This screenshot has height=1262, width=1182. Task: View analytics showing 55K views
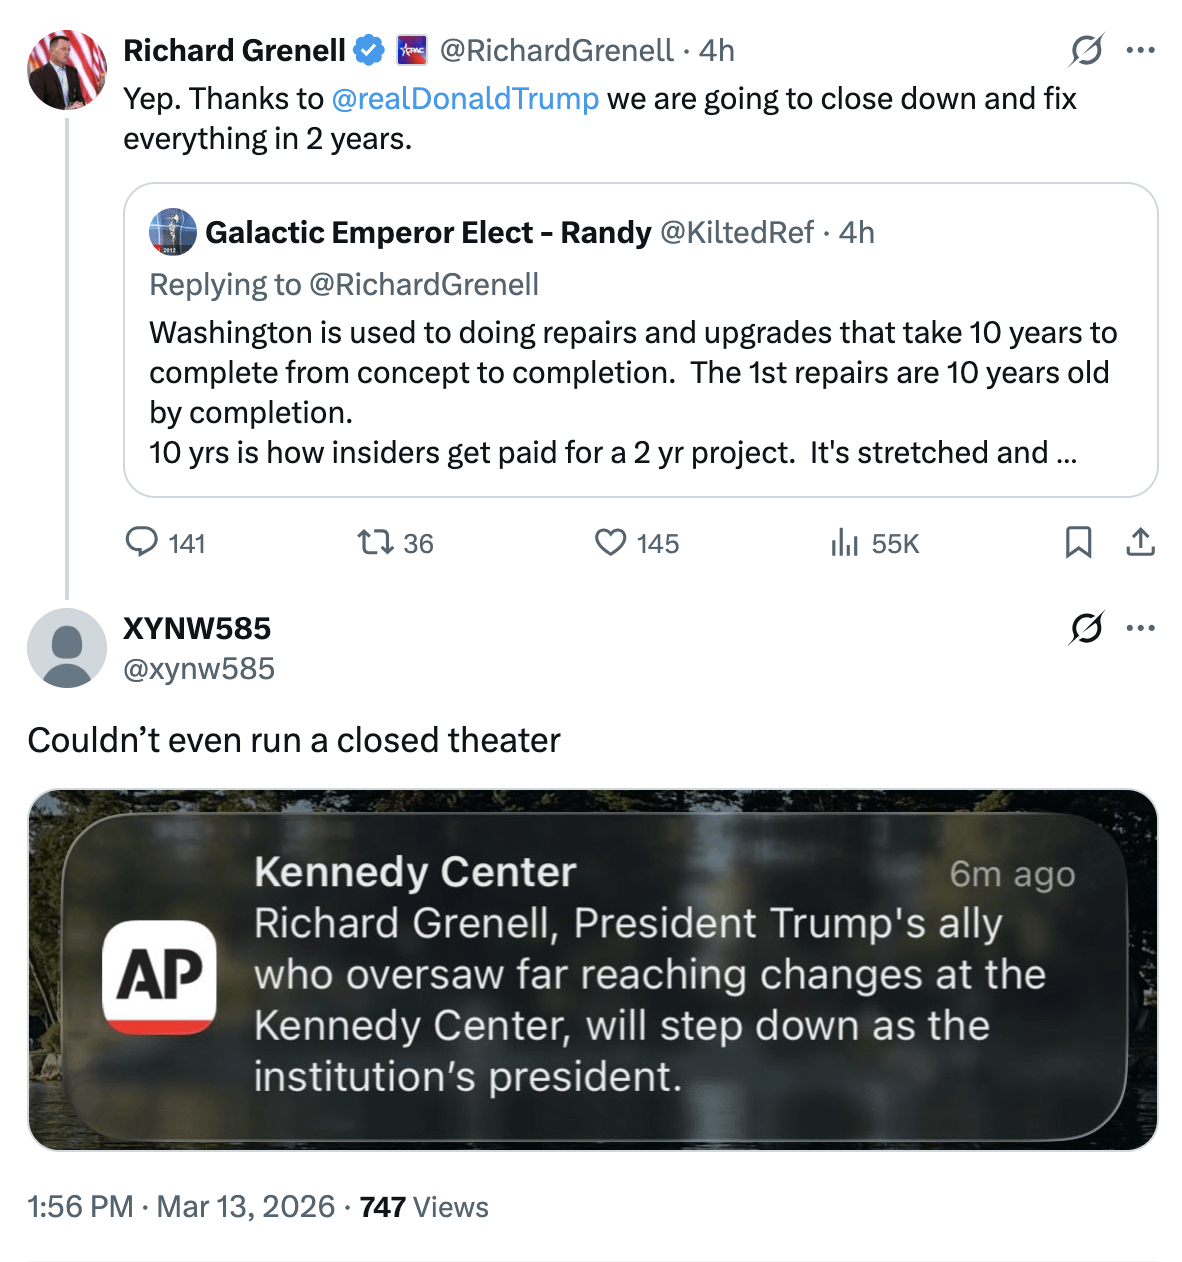845,543
